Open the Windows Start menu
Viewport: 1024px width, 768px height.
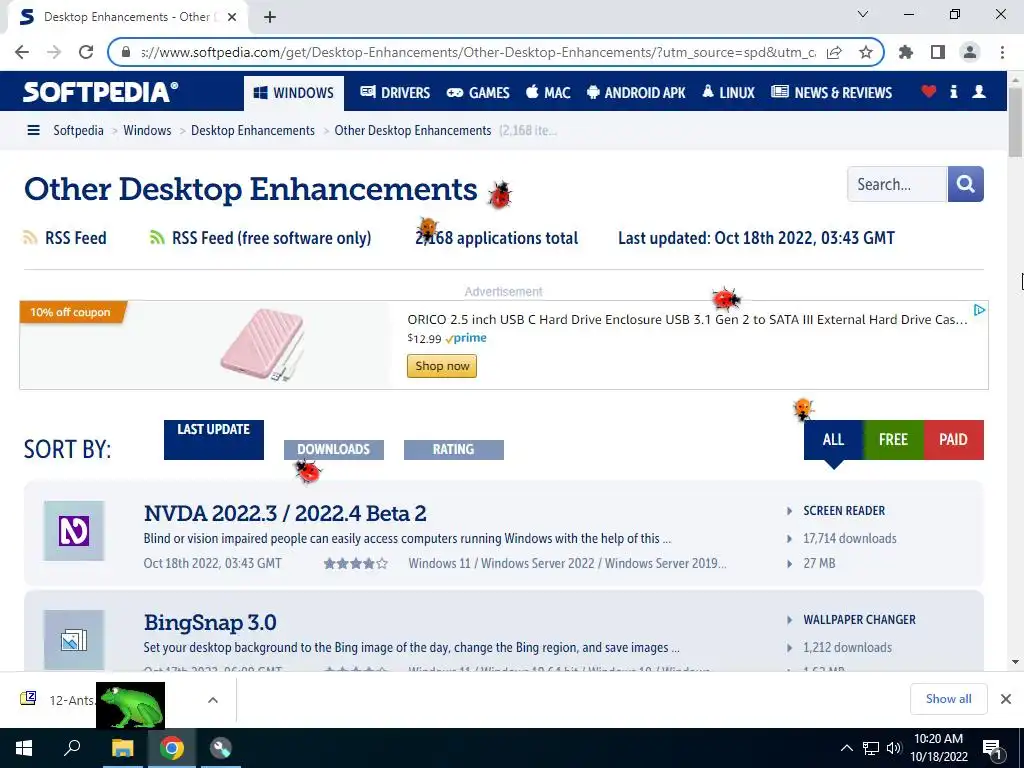click(24, 748)
